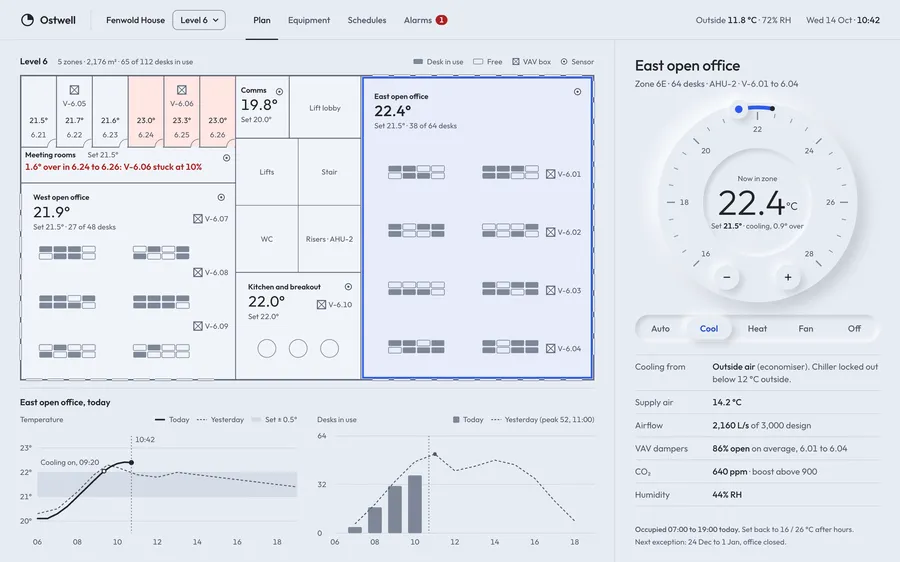
Task: Toggle the Yesterday series in temperature legend
Action: pyautogui.click(x=220, y=420)
